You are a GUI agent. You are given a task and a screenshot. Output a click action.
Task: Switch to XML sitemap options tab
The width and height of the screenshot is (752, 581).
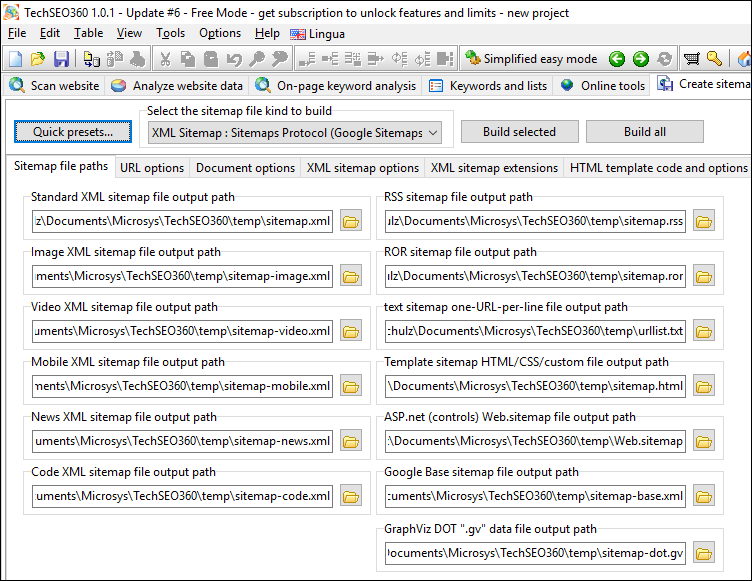pos(362,168)
